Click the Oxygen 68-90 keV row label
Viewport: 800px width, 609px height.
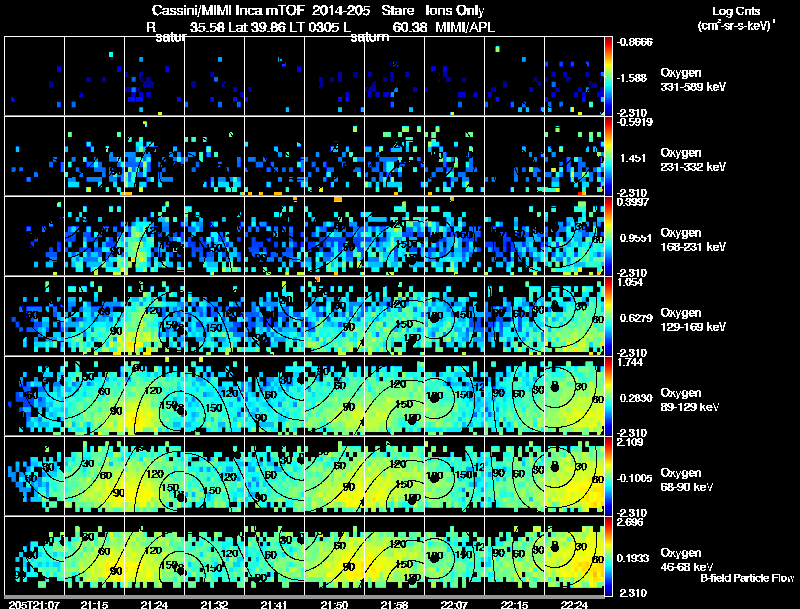[x=687, y=480]
